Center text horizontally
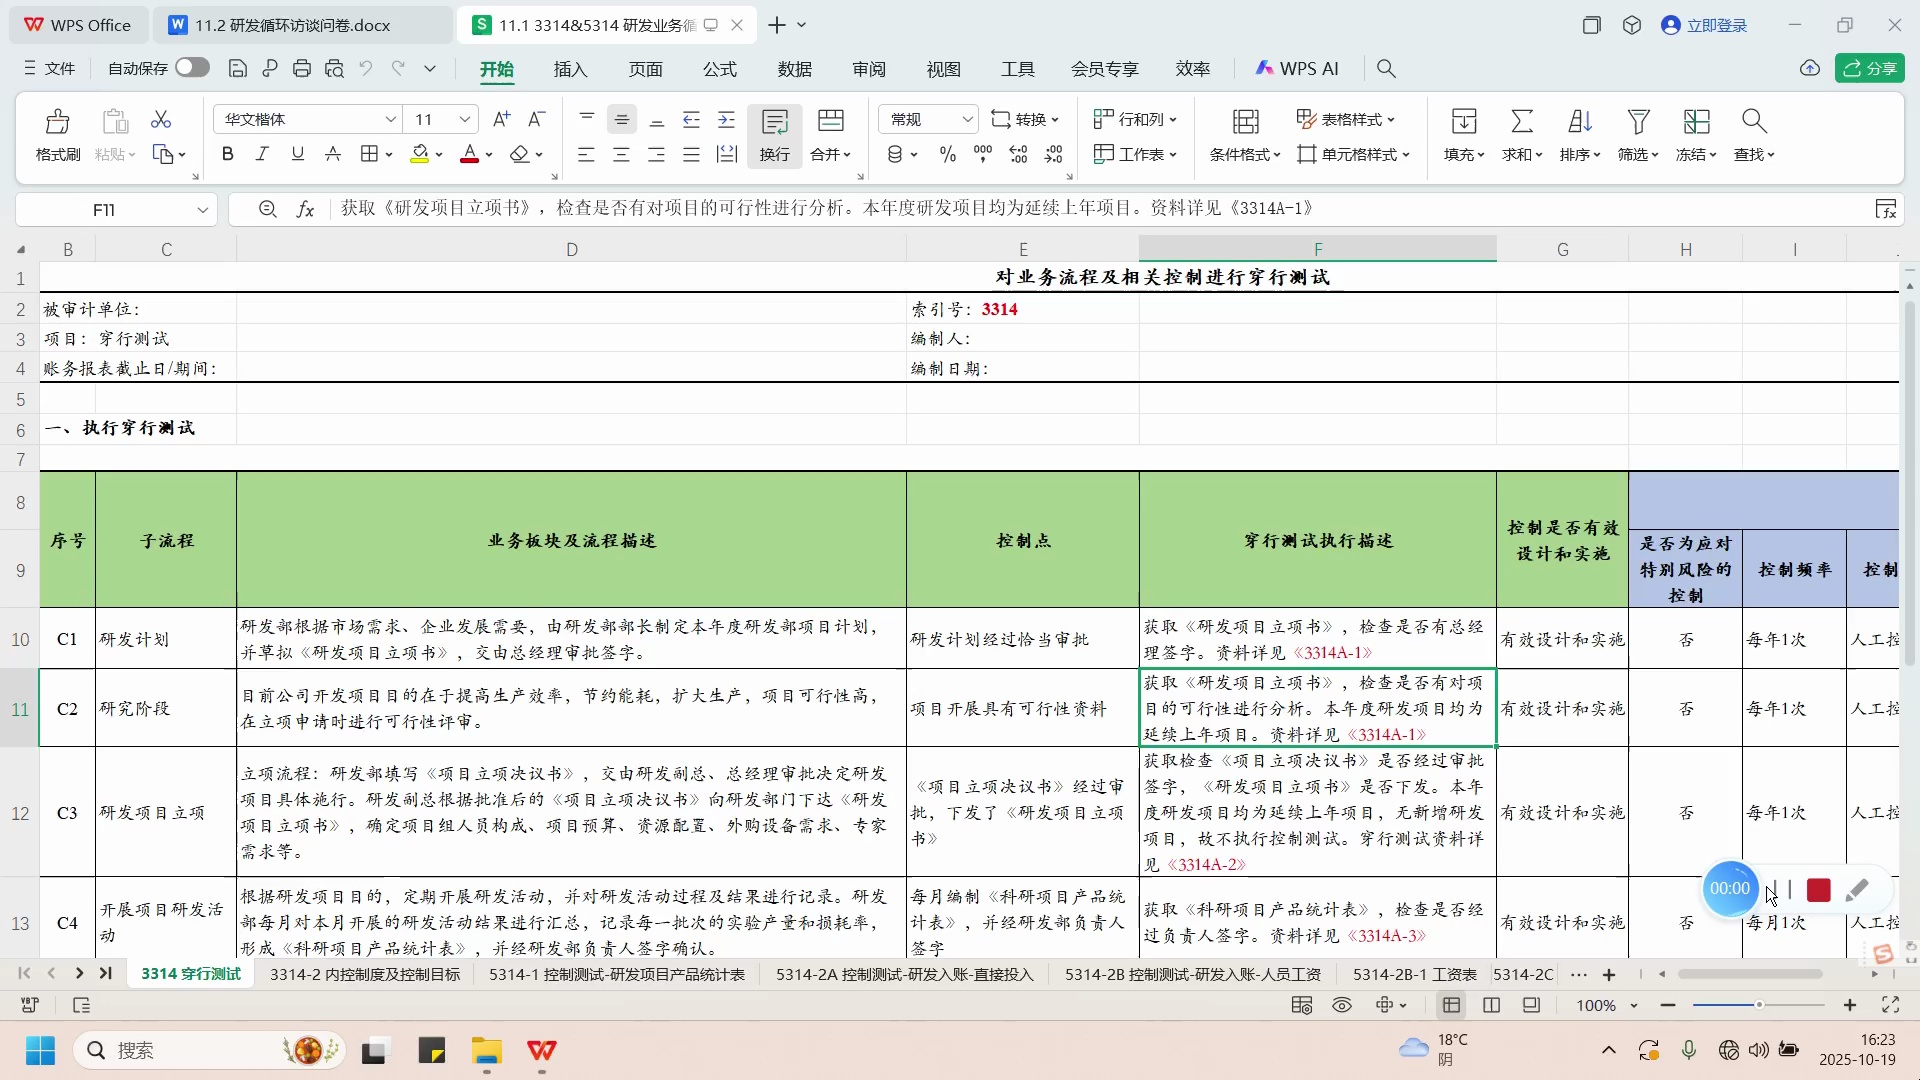 click(x=621, y=154)
